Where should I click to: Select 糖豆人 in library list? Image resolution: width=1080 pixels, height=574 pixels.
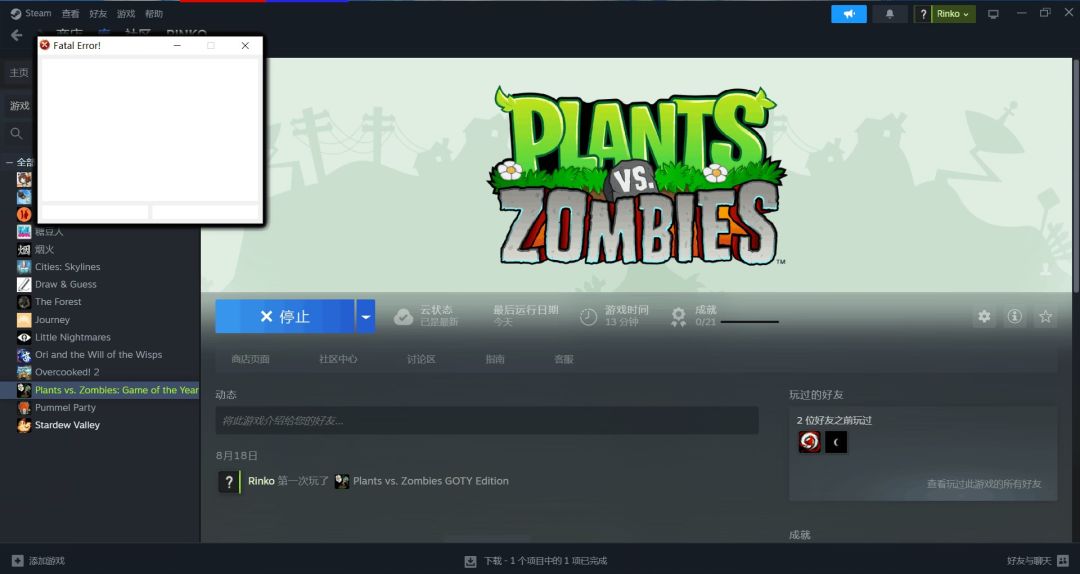click(49, 232)
